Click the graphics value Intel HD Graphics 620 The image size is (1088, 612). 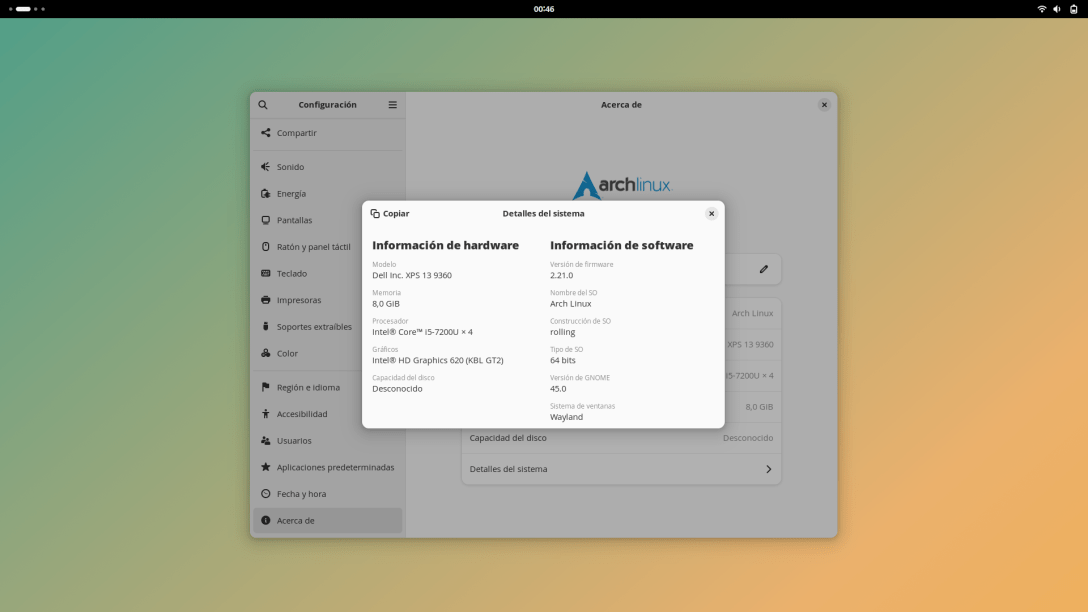(x=438, y=361)
